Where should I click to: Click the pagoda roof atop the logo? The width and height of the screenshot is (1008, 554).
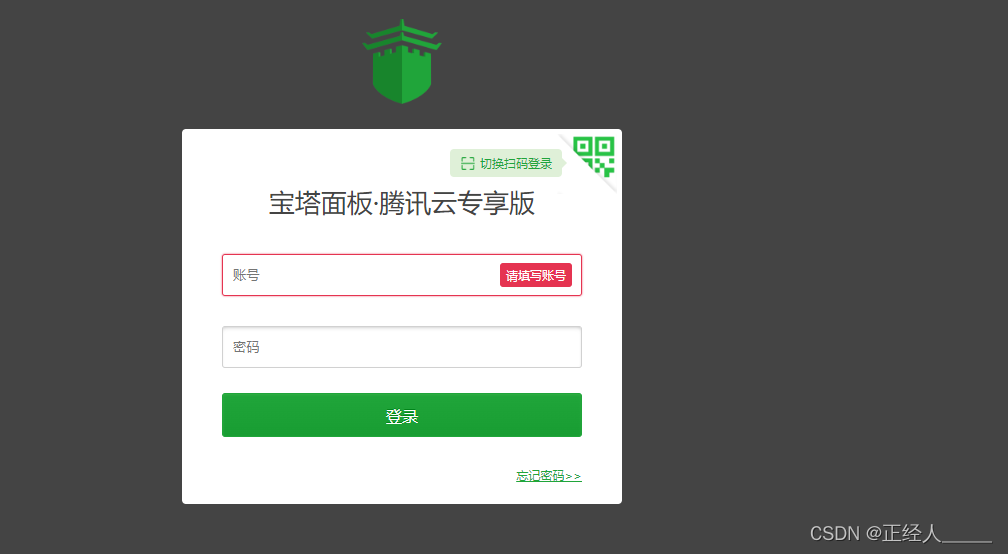pyautogui.click(x=402, y=35)
